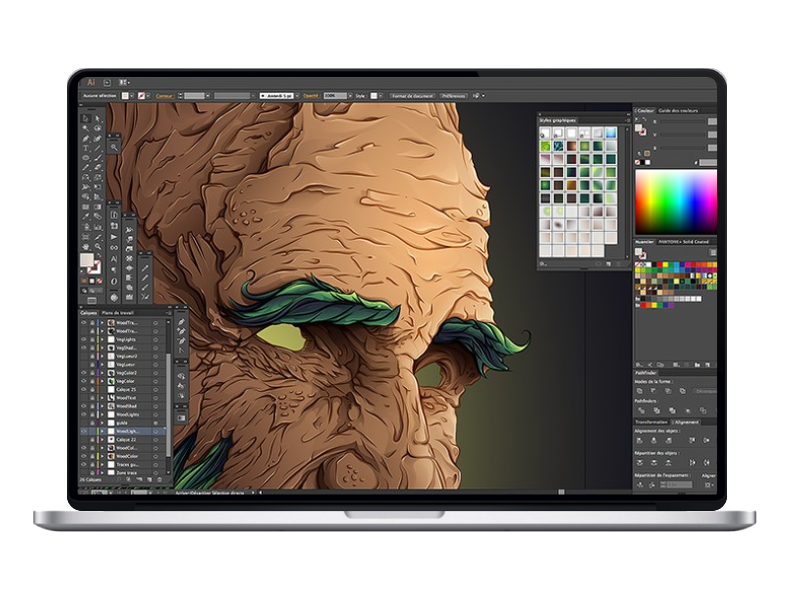The image size is (800, 600).
Task: Select the Lasso tool
Action: pos(97,129)
